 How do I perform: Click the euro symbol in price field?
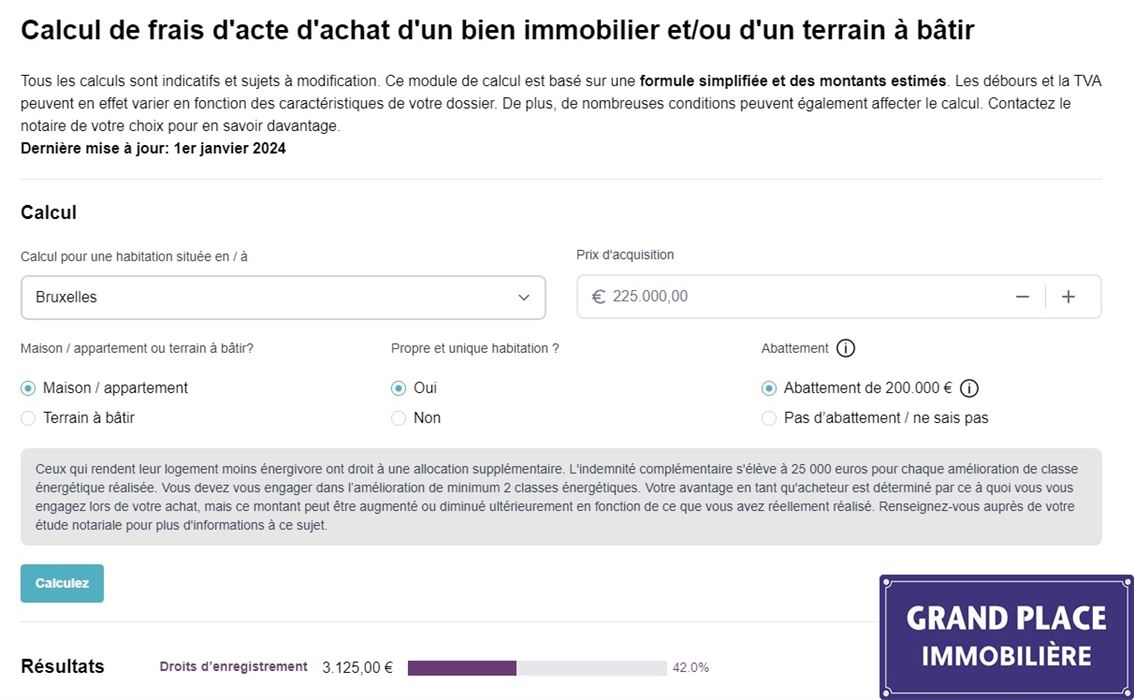tap(598, 297)
